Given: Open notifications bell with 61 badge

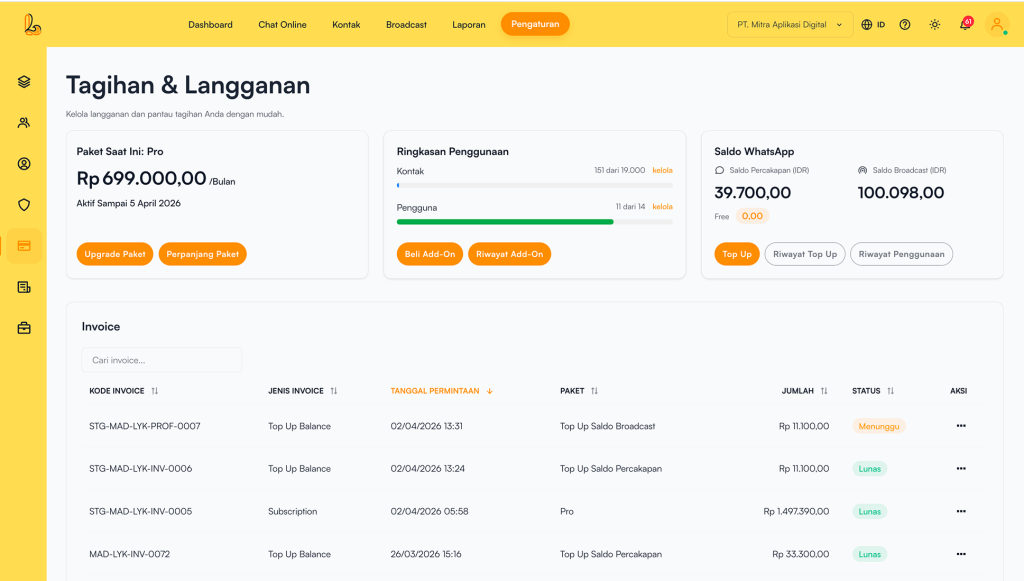Looking at the screenshot, I should [x=965, y=25].
